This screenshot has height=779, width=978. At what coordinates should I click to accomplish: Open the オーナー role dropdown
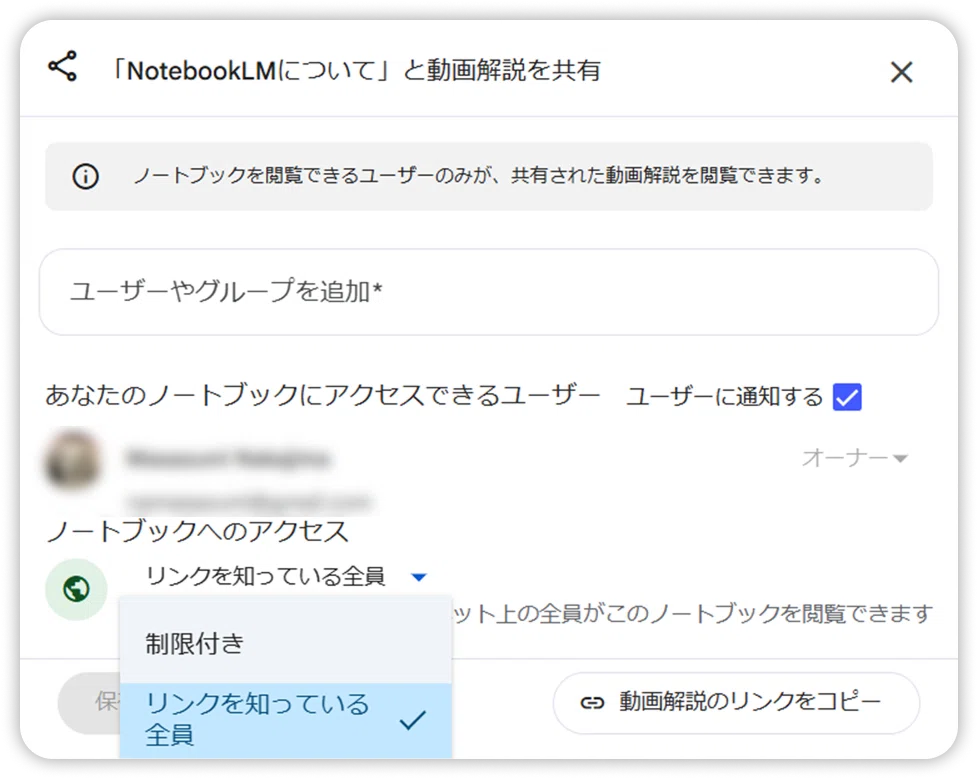(855, 458)
